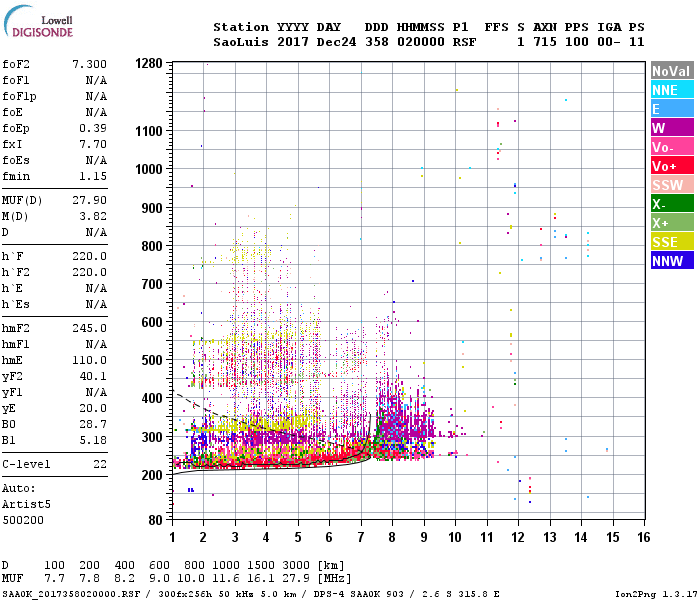700x600 pixels.
Task: Click the foF2 value 7.300
Action: click(90, 64)
